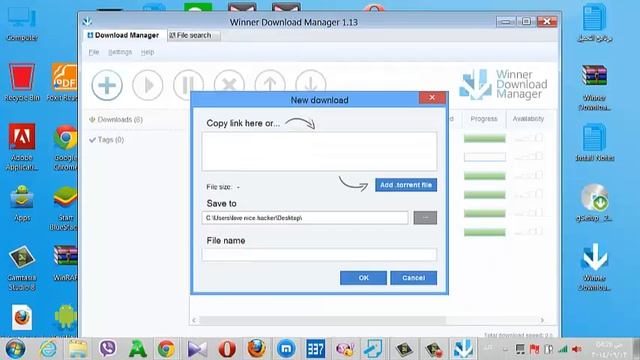The width and height of the screenshot is (640, 360).
Task: Click the network signal icon in tray
Action: coord(563,349)
